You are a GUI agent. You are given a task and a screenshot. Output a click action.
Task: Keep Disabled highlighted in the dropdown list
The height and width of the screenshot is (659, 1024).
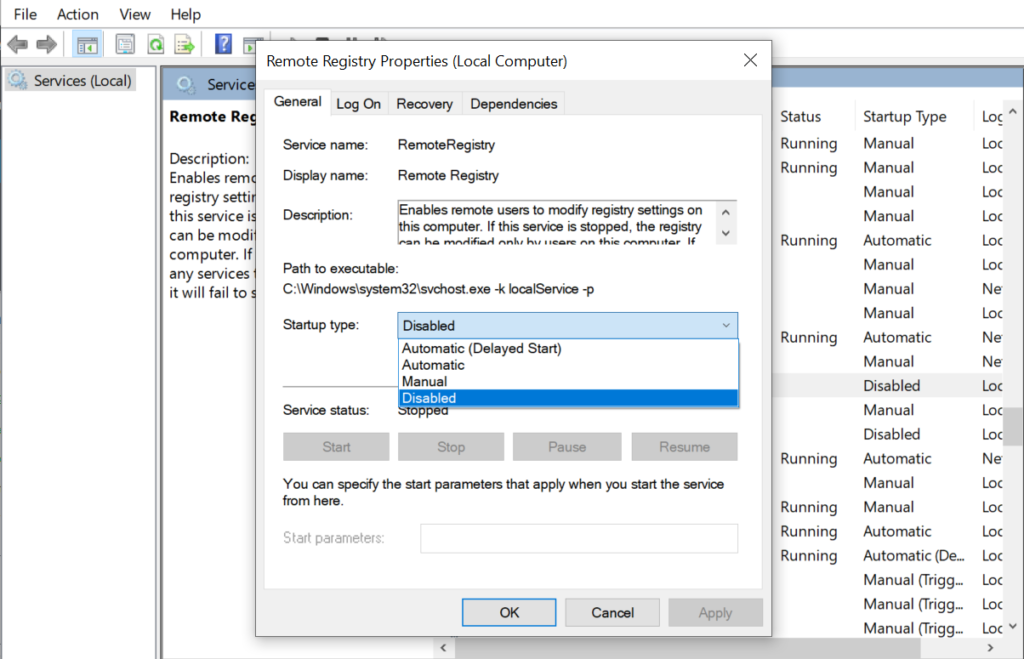click(430, 398)
